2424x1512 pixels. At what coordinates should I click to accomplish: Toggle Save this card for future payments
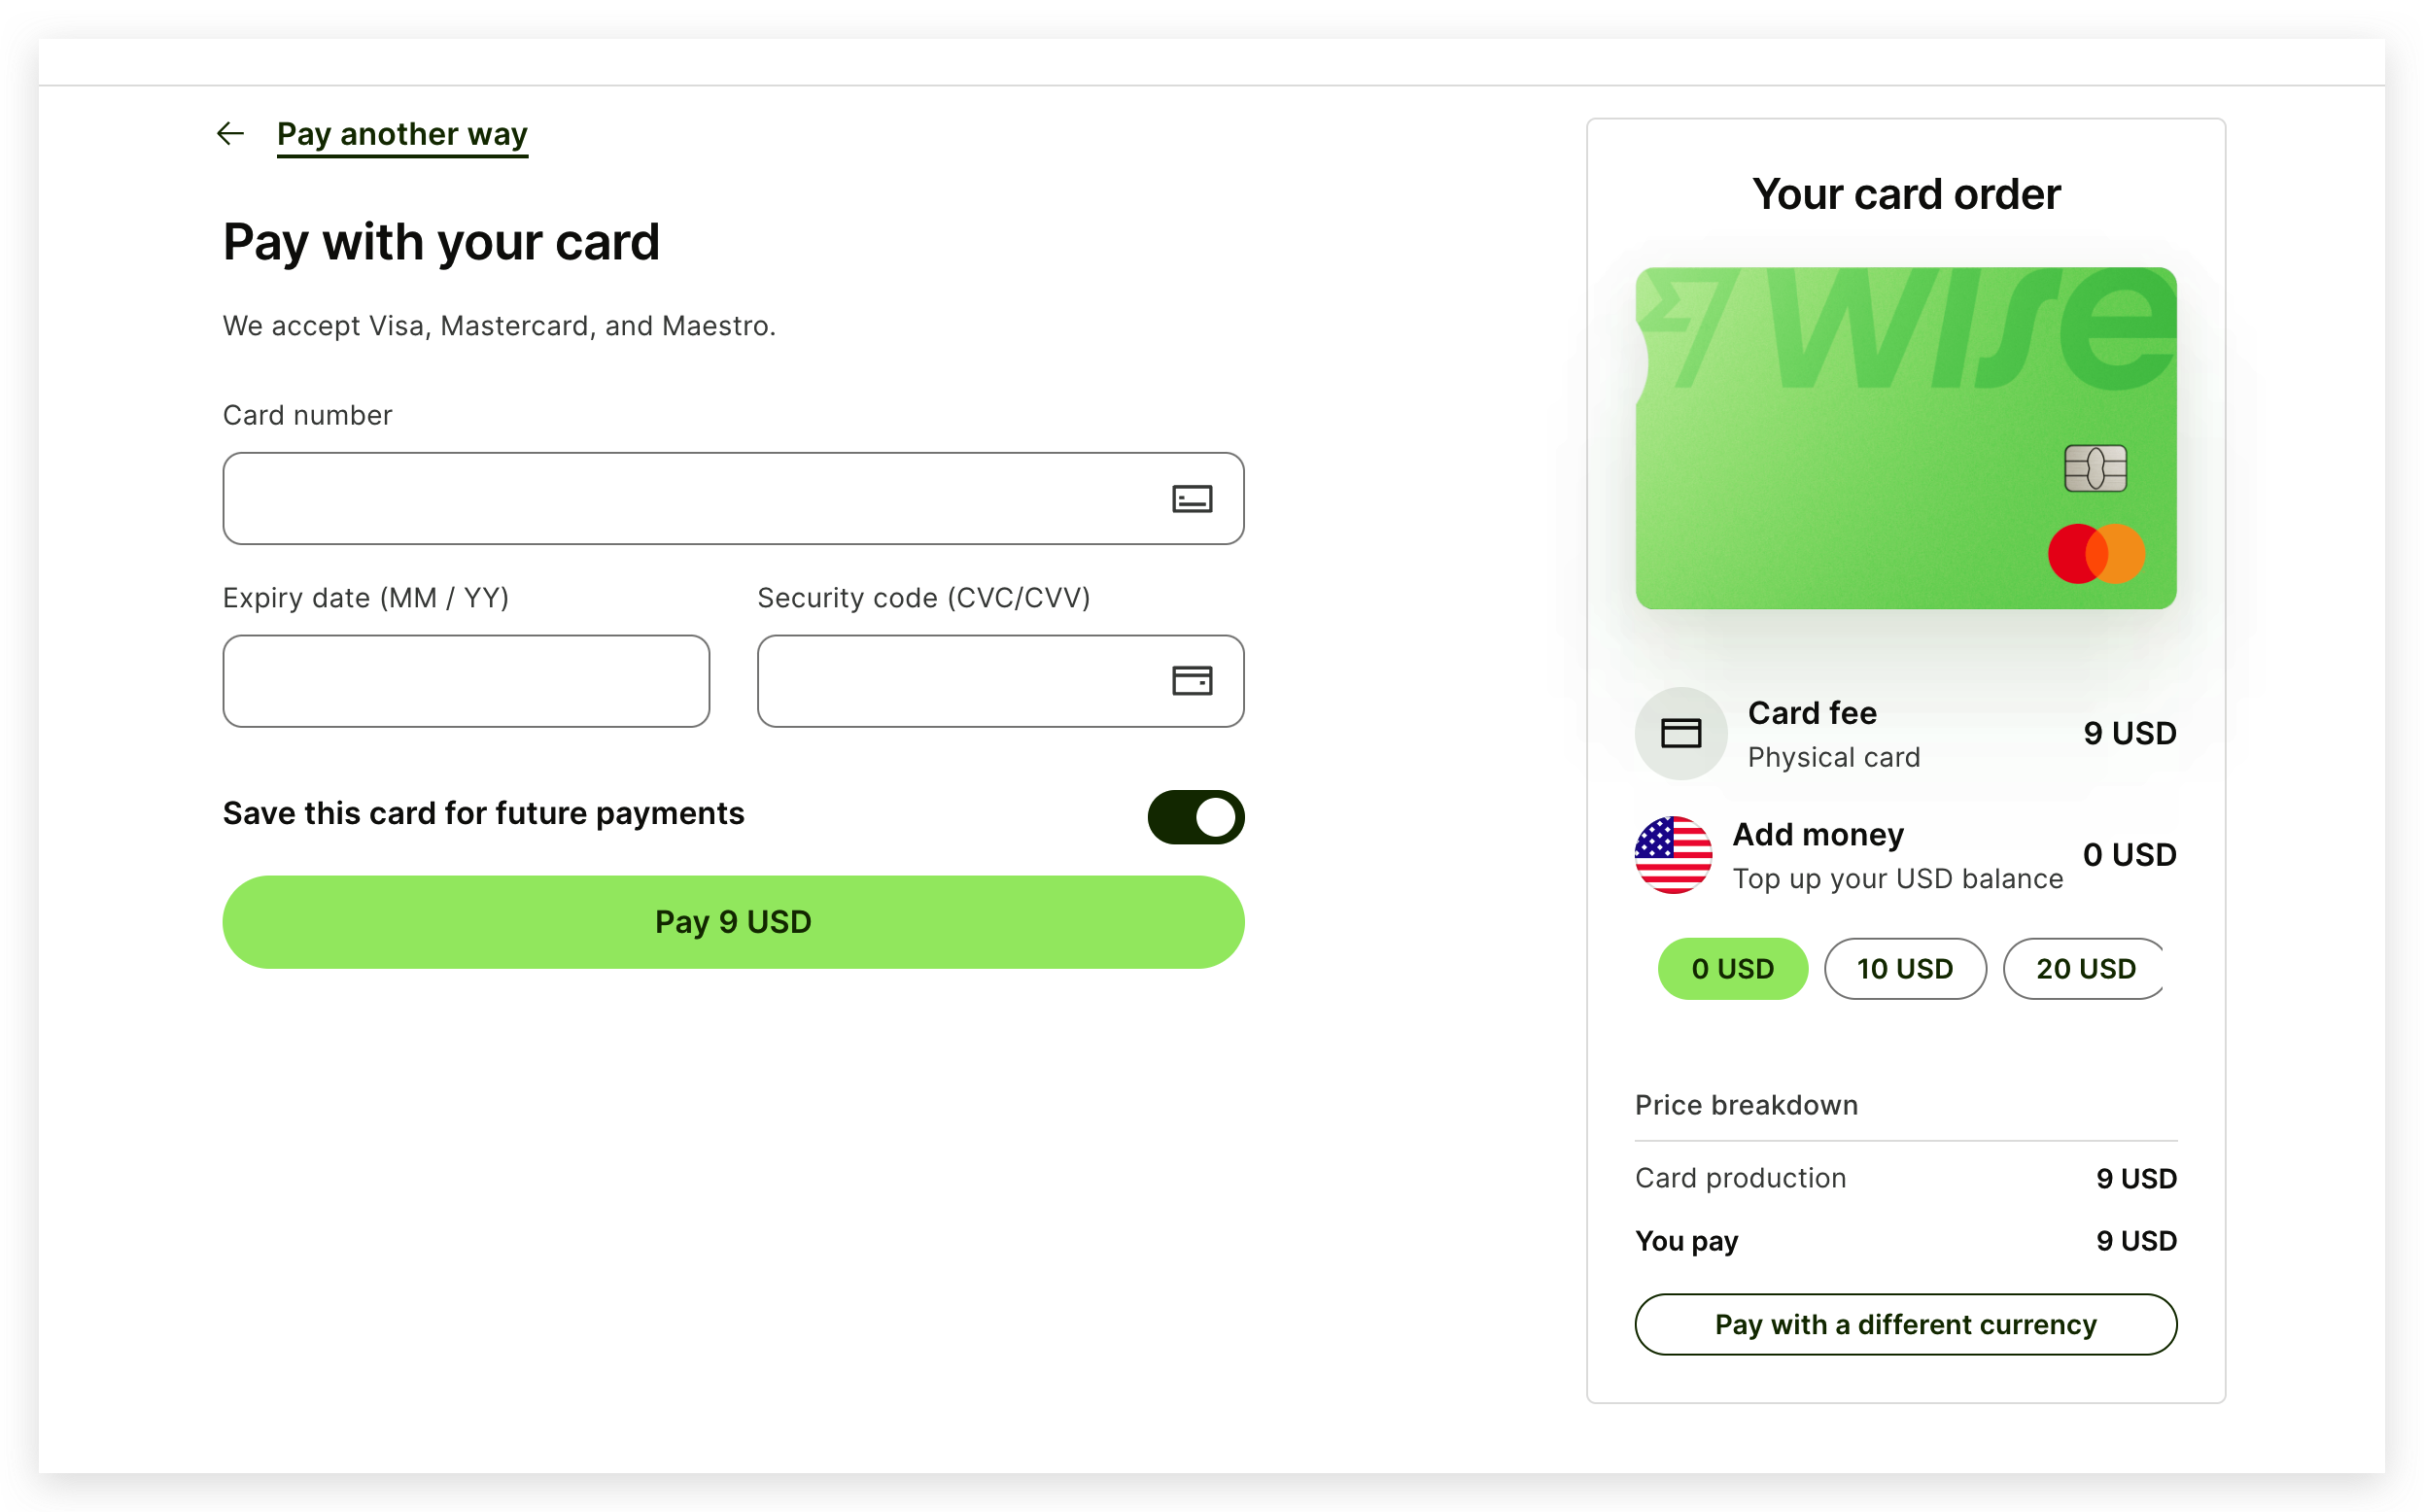click(1196, 817)
